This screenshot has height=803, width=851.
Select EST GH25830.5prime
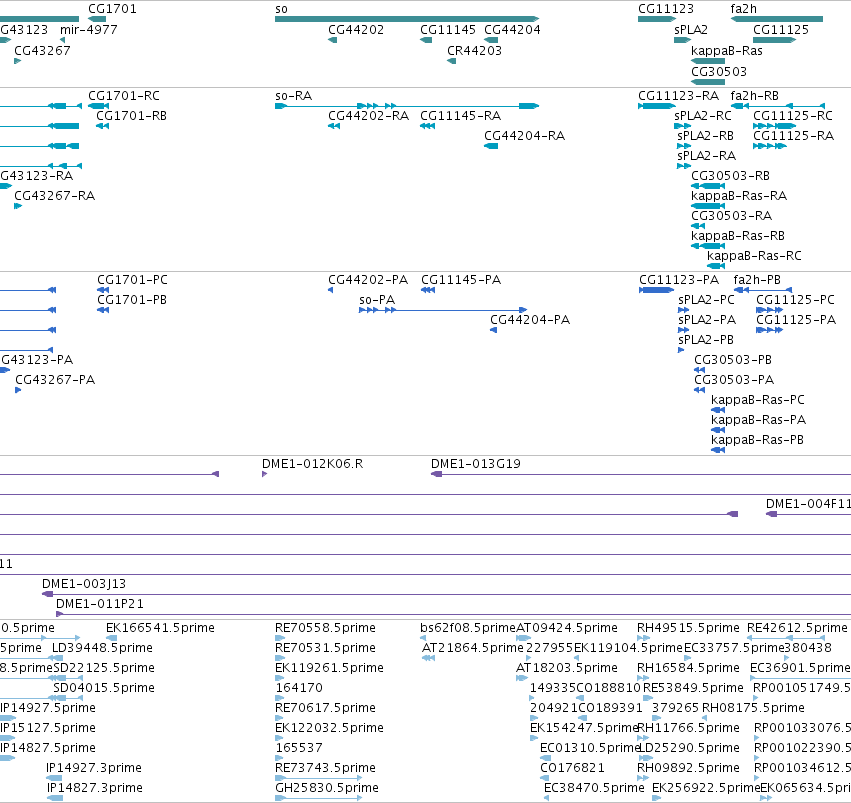point(327,788)
